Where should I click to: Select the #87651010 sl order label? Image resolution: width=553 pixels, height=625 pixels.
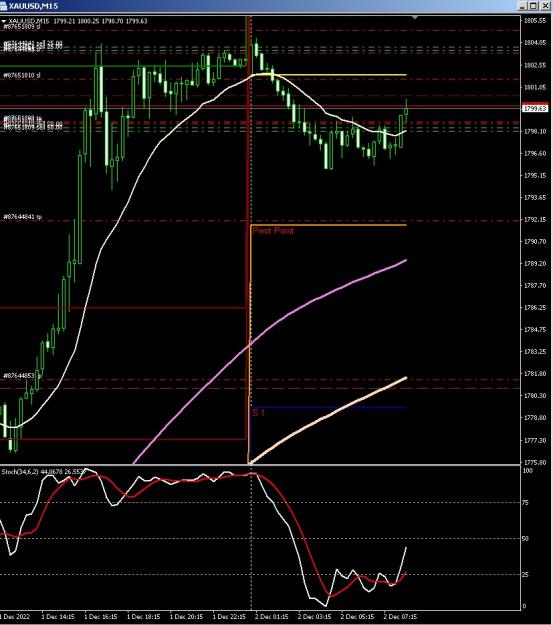coord(22,75)
